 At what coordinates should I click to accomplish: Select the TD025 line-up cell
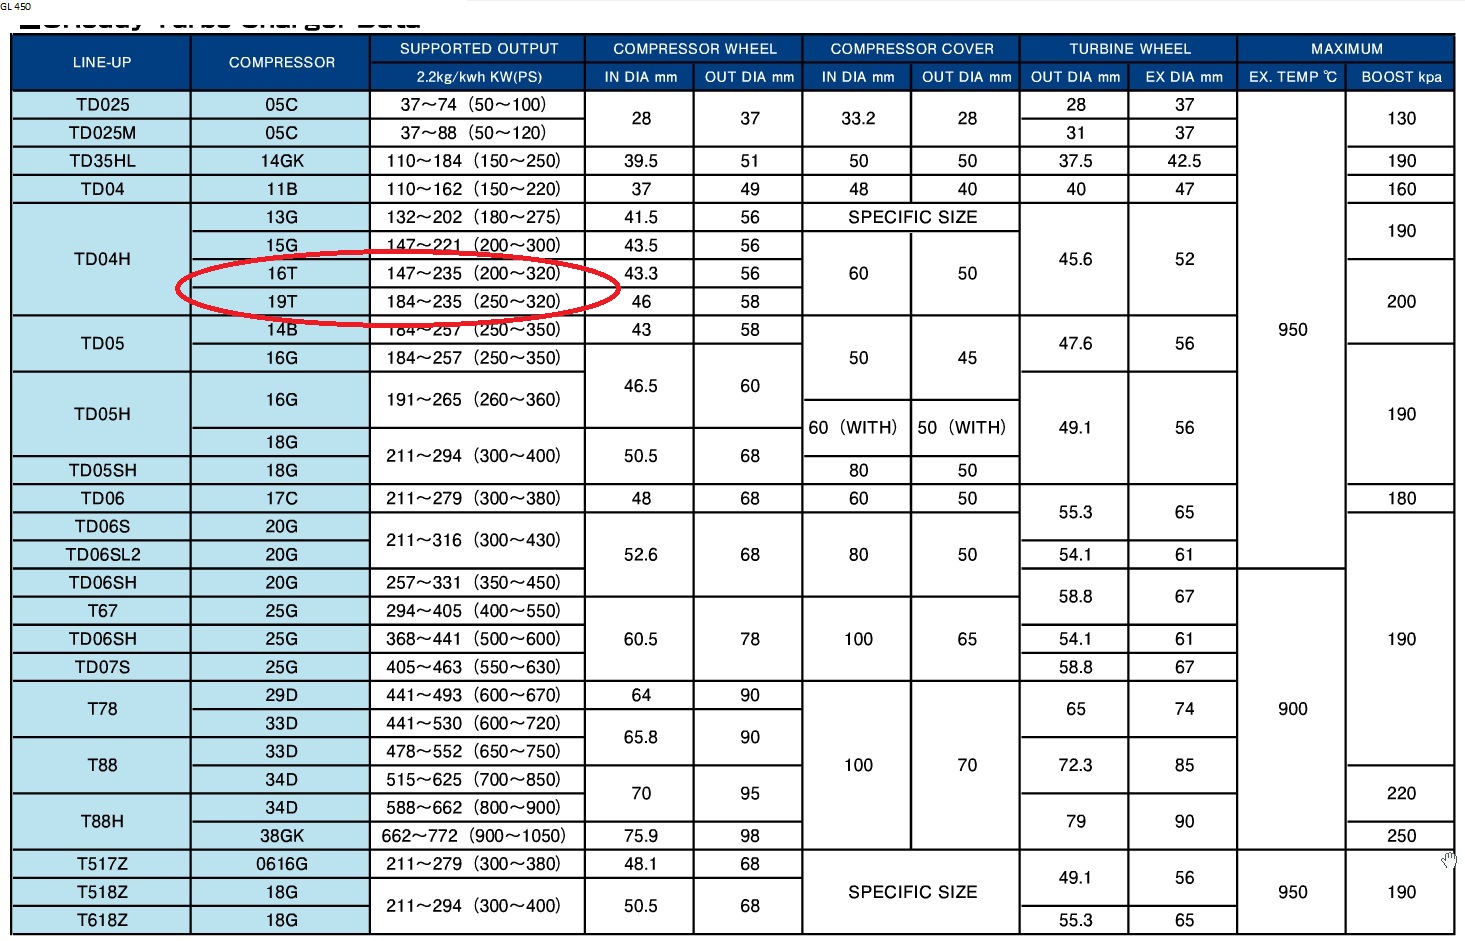point(102,105)
